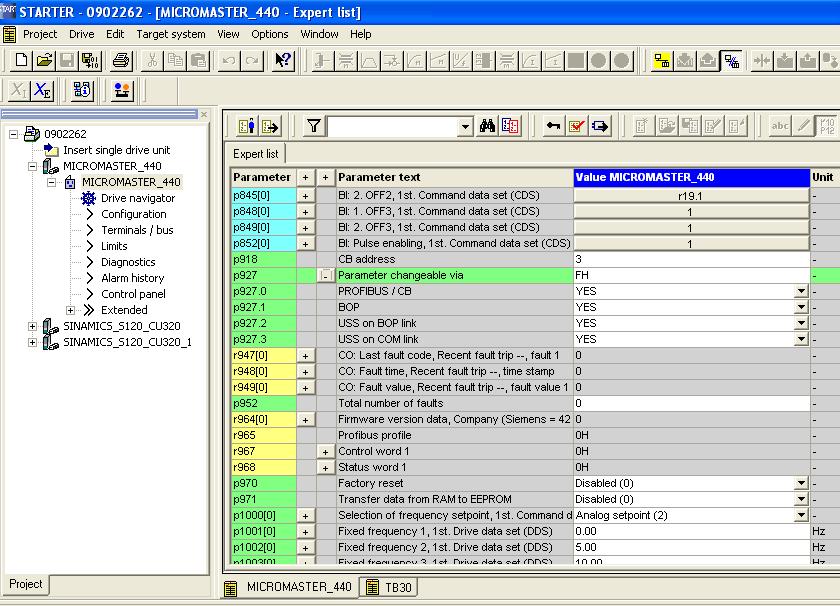Open Terminals / bus in the tree

pos(137,230)
